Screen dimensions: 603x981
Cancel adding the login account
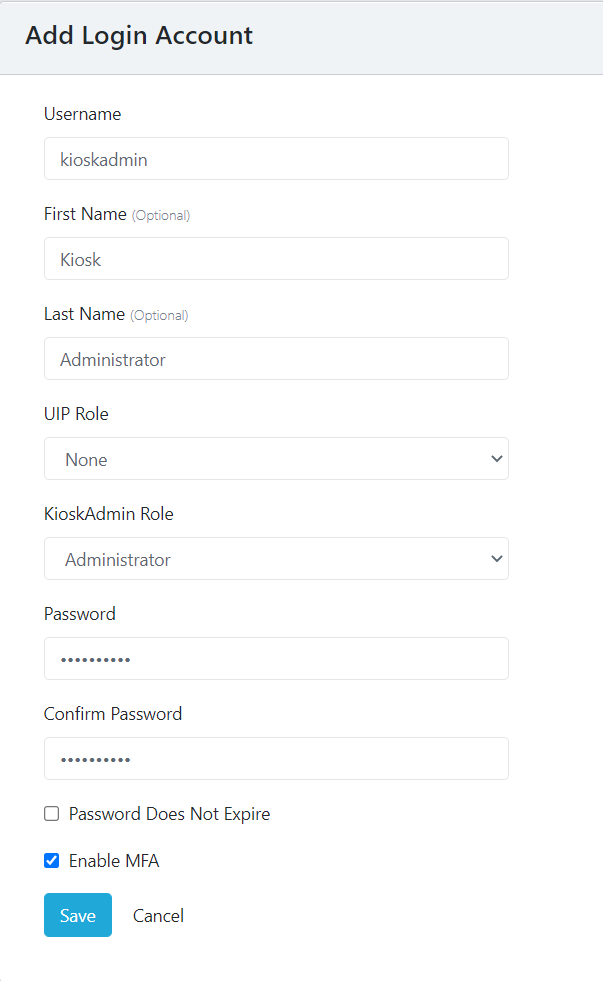point(158,916)
